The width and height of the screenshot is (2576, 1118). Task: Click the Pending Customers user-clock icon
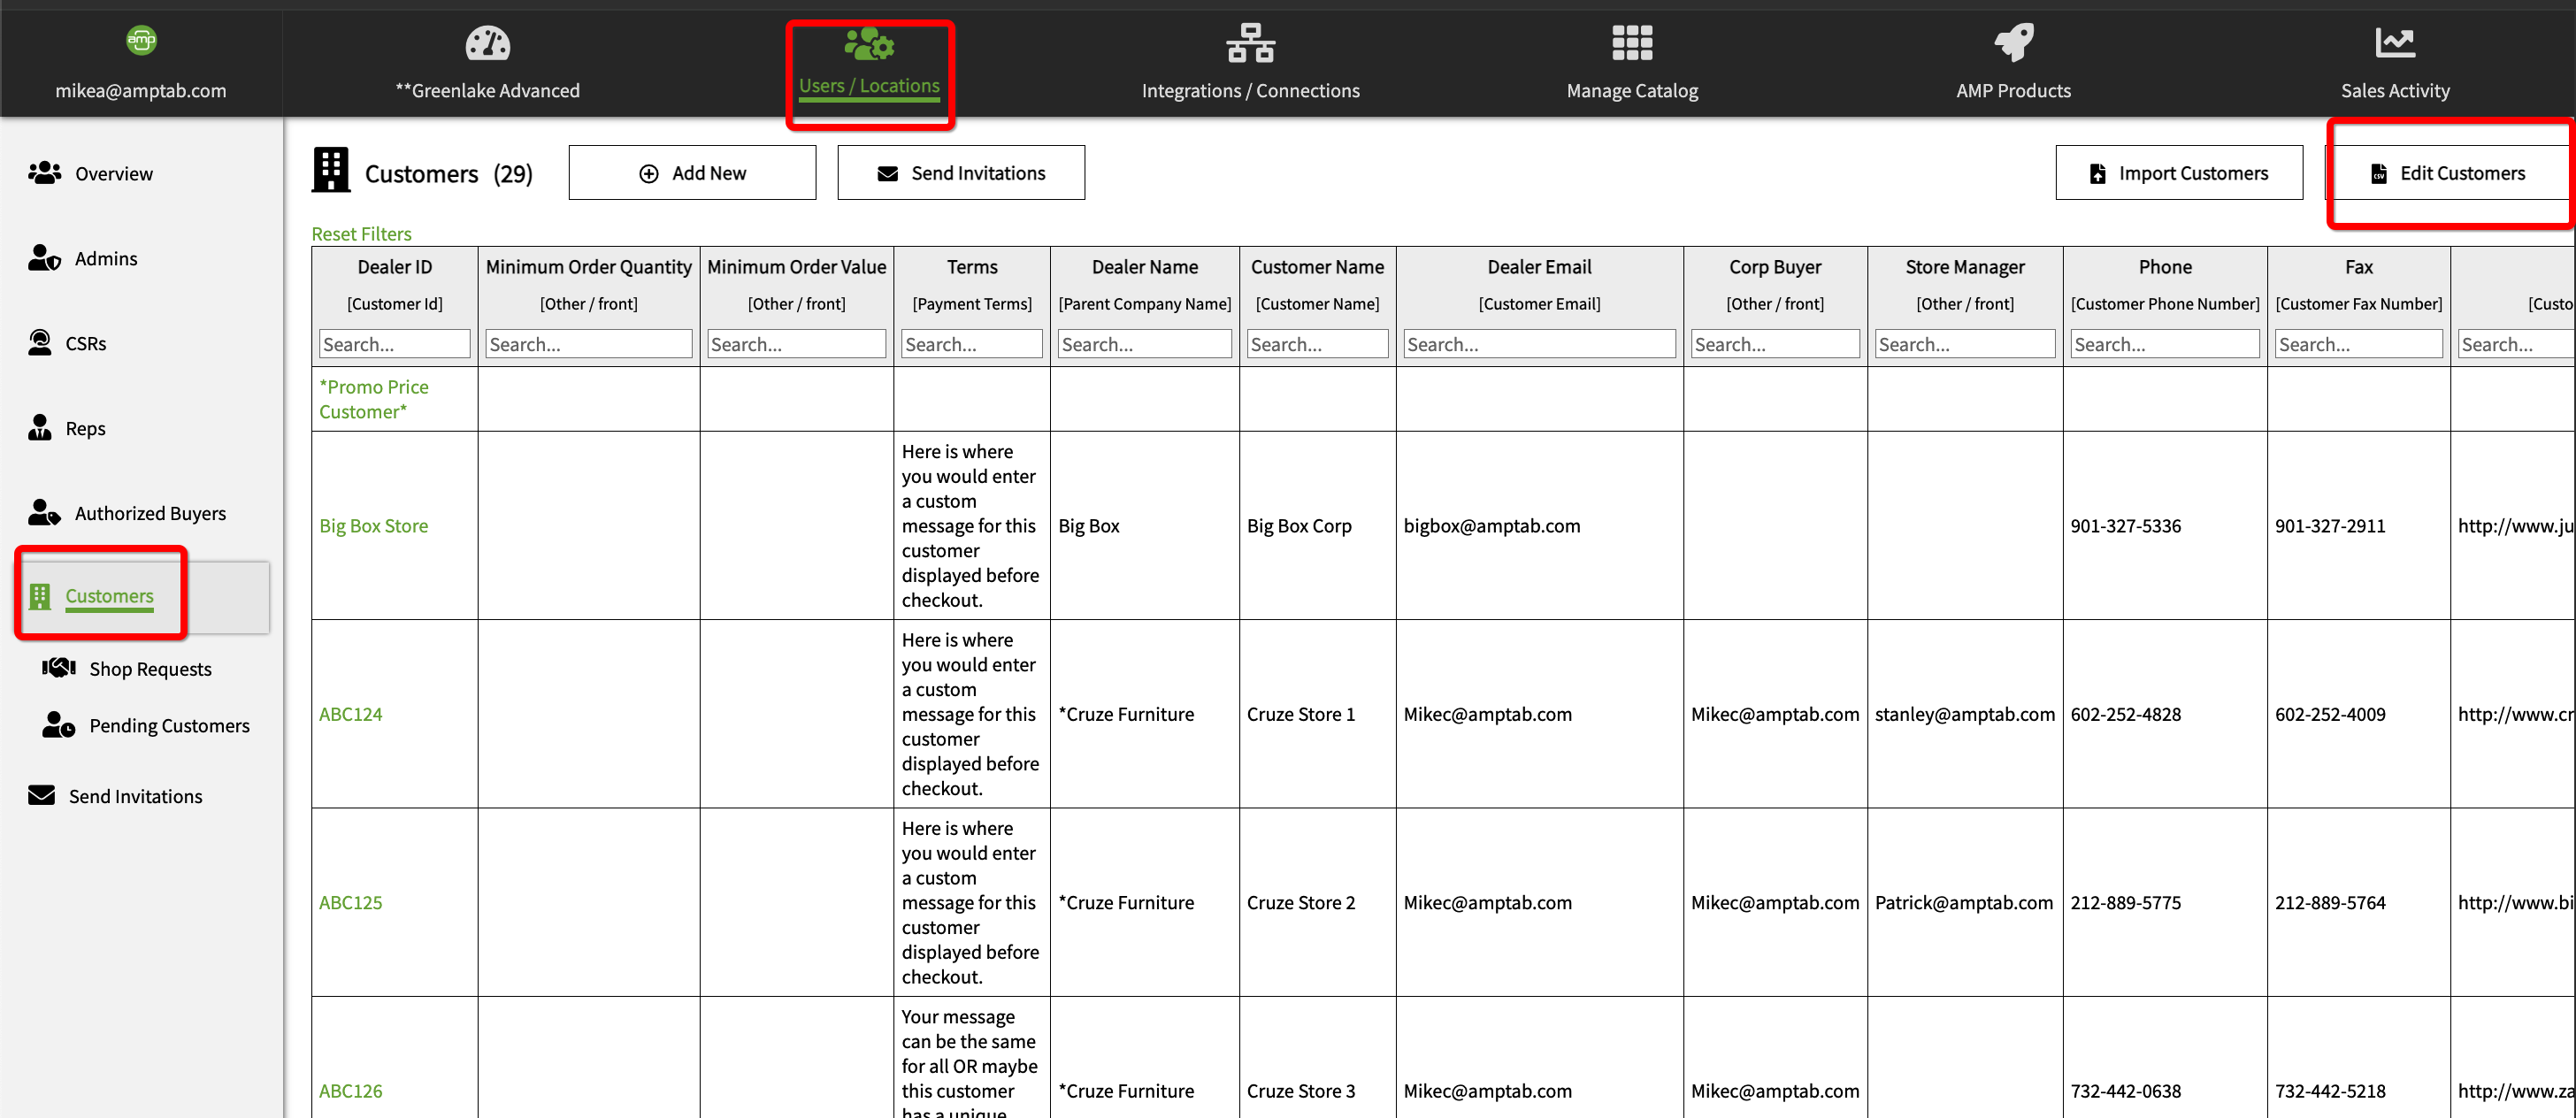[x=59, y=725]
